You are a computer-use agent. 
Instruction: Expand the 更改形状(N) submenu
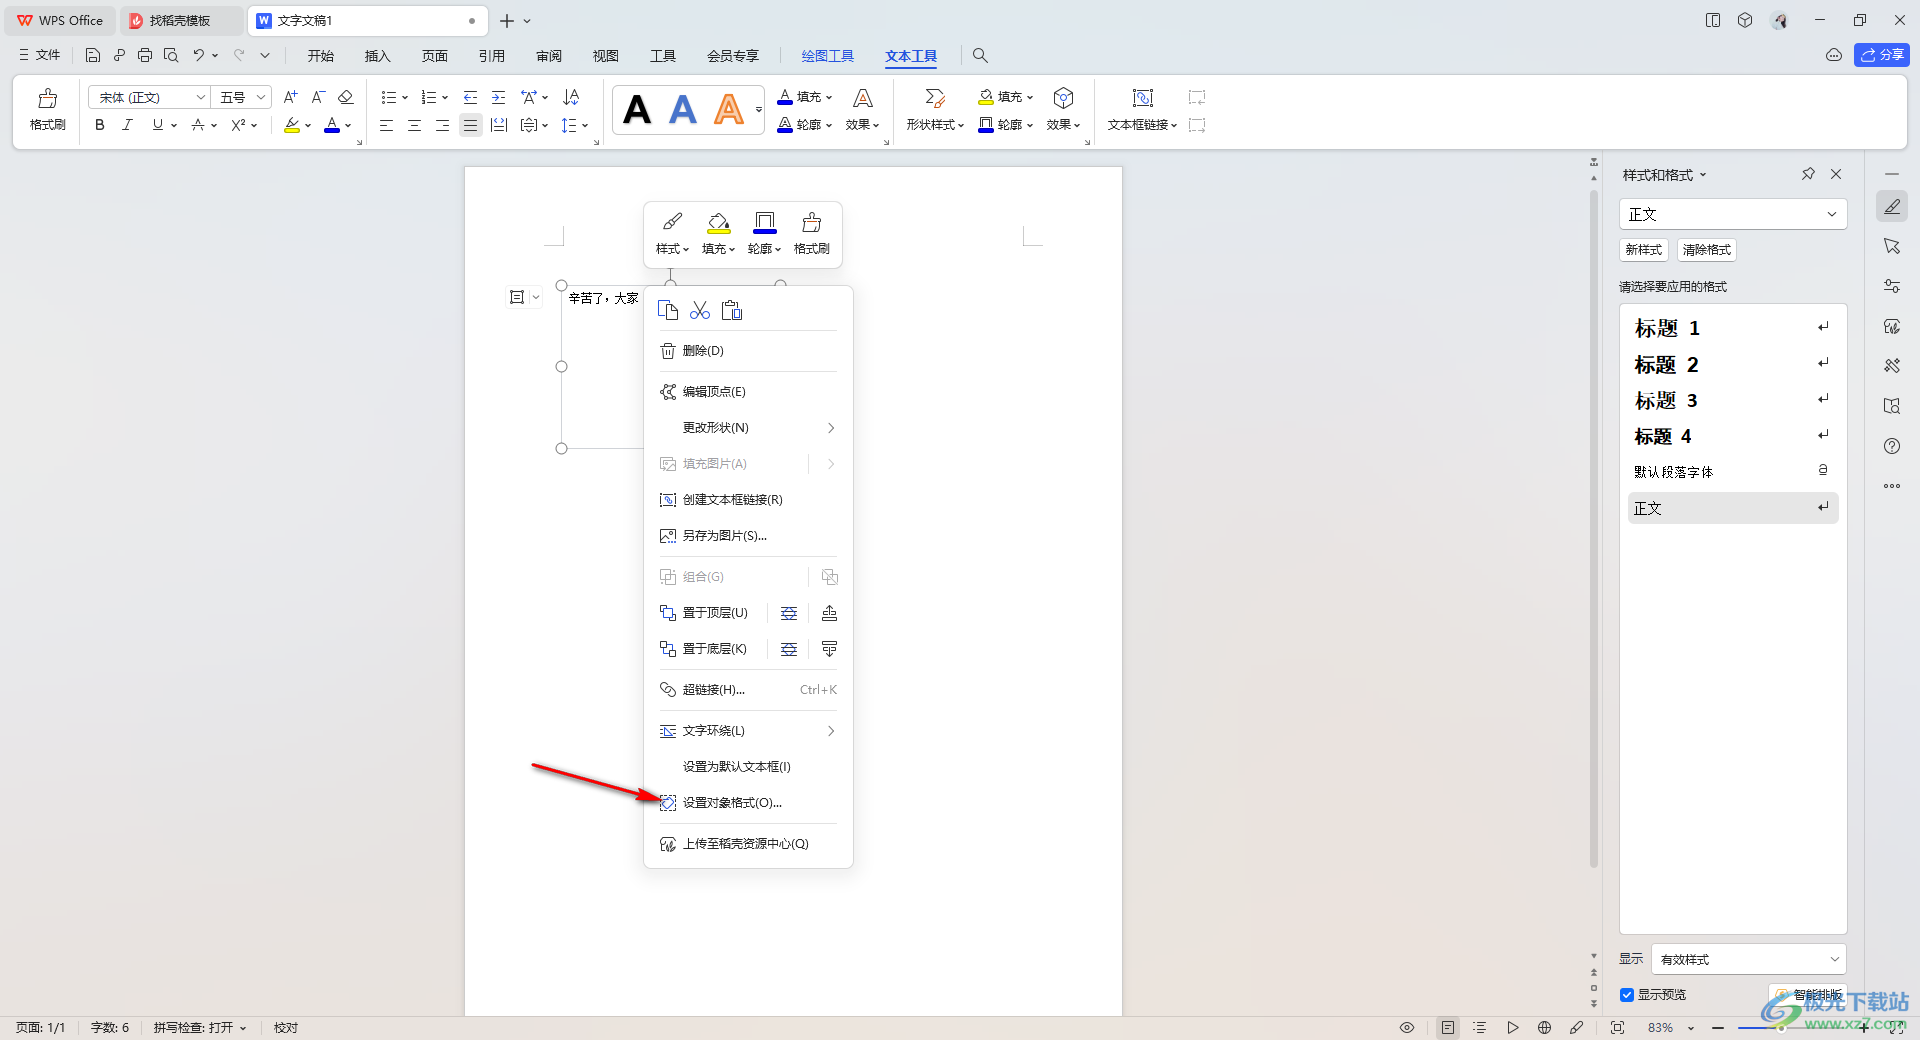(748, 428)
